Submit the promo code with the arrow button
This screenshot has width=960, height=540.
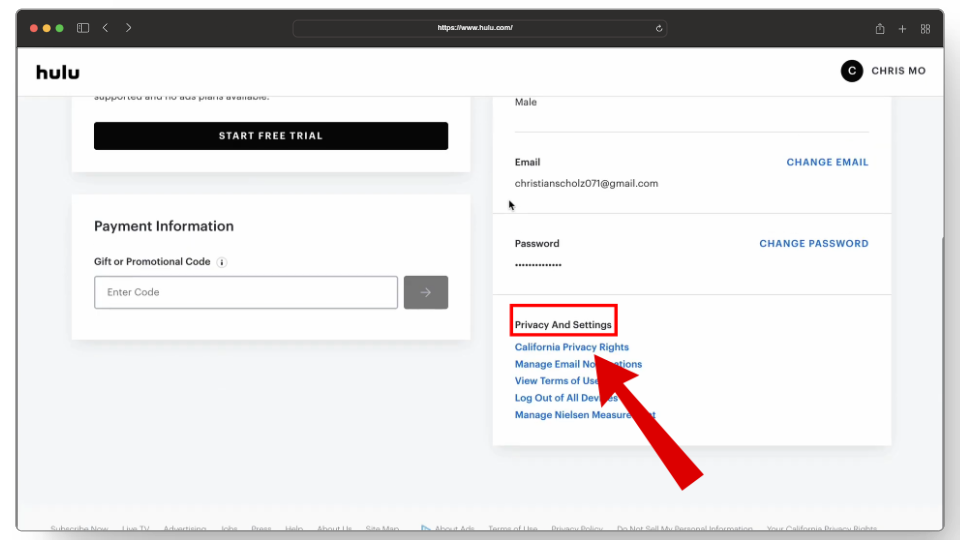point(426,292)
